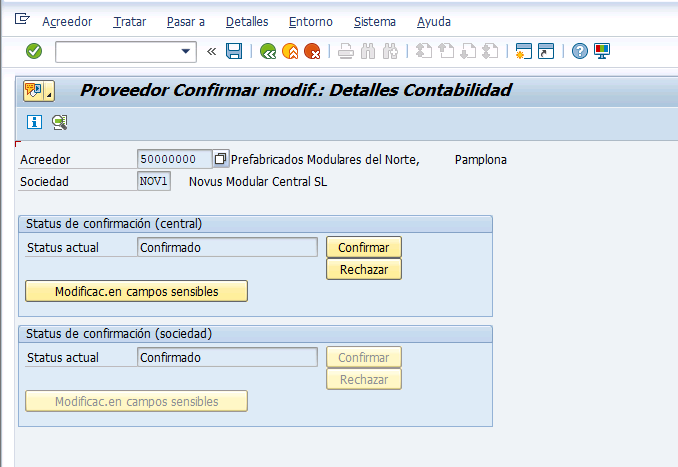Click the Acreedor number field 50000000
Image resolution: width=678 pixels, height=467 pixels.
point(174,159)
